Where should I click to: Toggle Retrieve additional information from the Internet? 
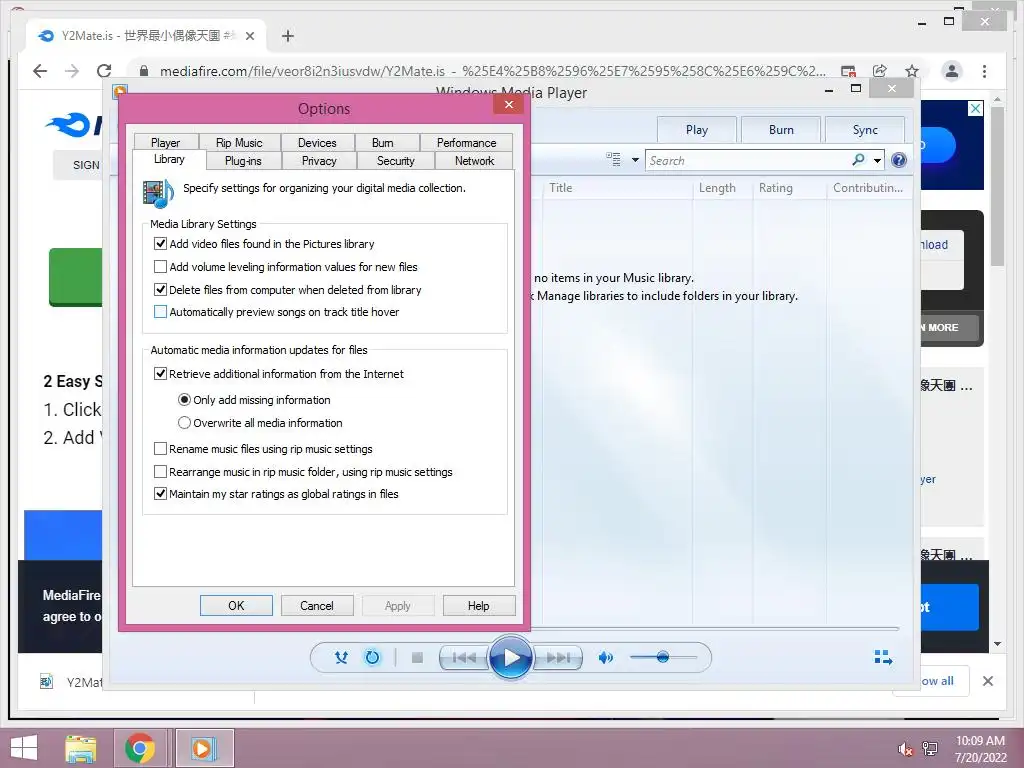click(x=161, y=374)
